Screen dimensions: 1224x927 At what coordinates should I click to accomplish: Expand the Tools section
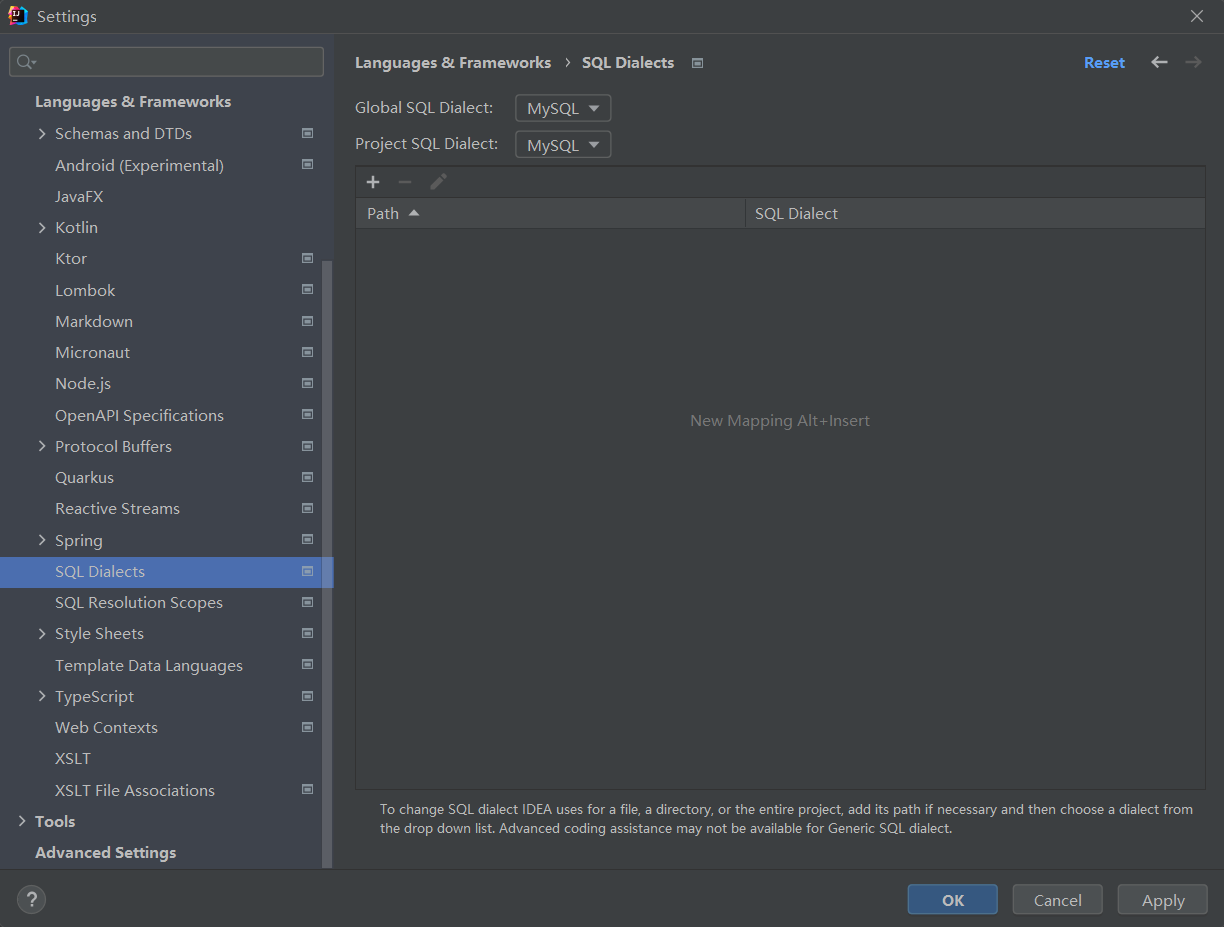pos(22,821)
